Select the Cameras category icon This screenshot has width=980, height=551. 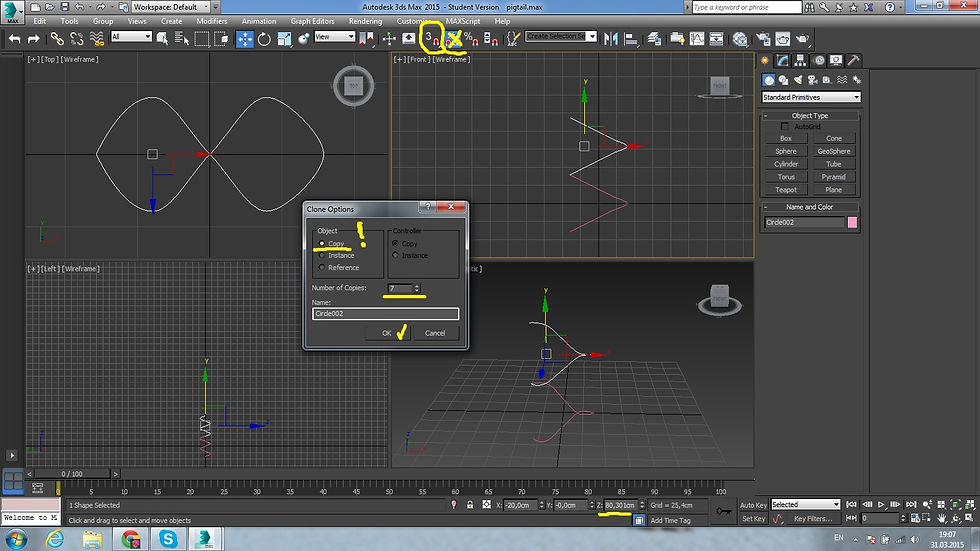click(812, 80)
